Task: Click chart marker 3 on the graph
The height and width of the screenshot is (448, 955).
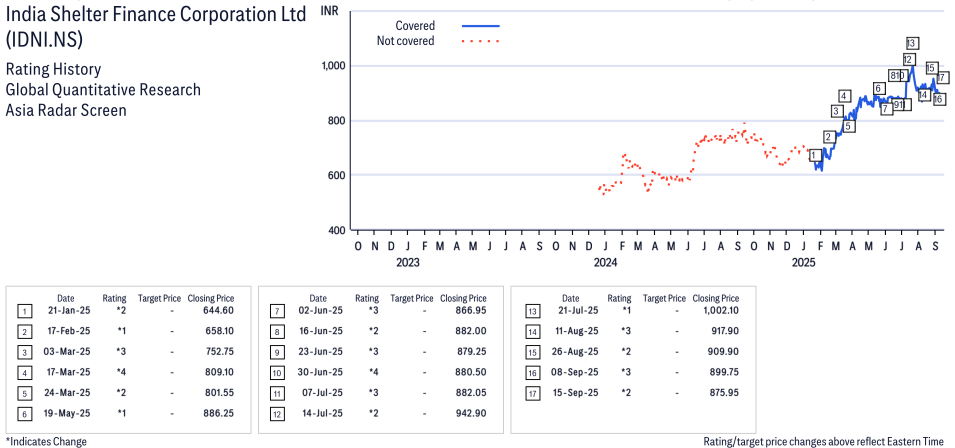Action: click(837, 111)
